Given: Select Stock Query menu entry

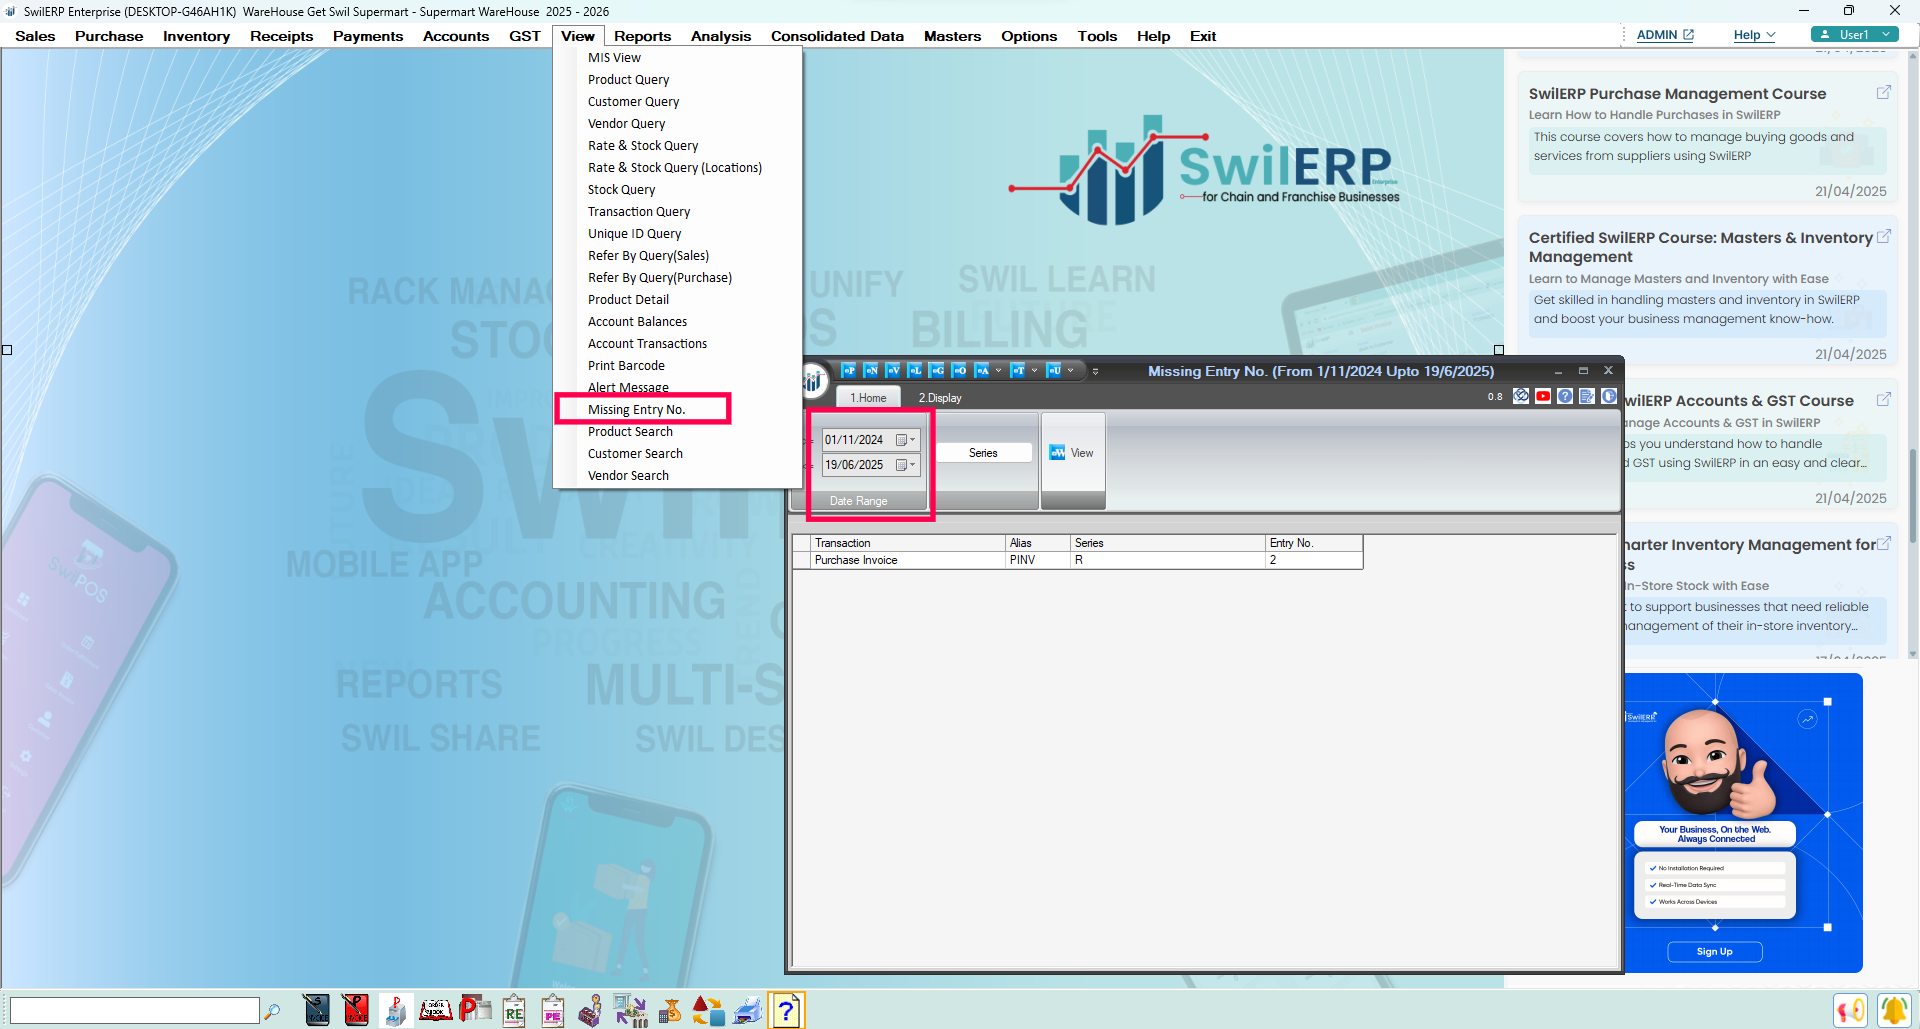Looking at the screenshot, I should 621,190.
